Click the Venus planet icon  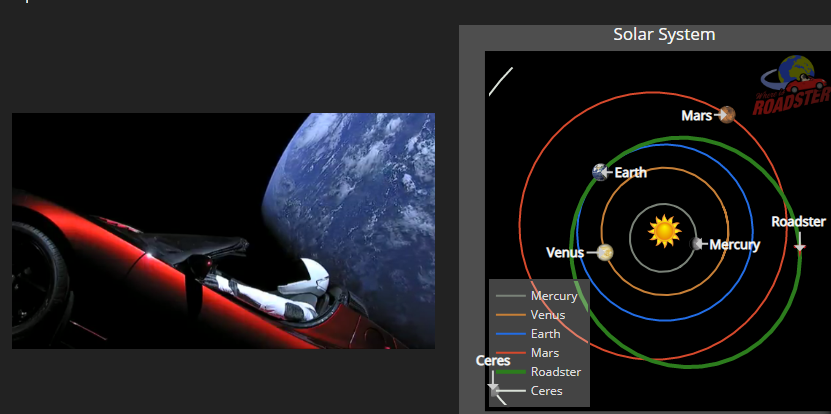point(605,253)
